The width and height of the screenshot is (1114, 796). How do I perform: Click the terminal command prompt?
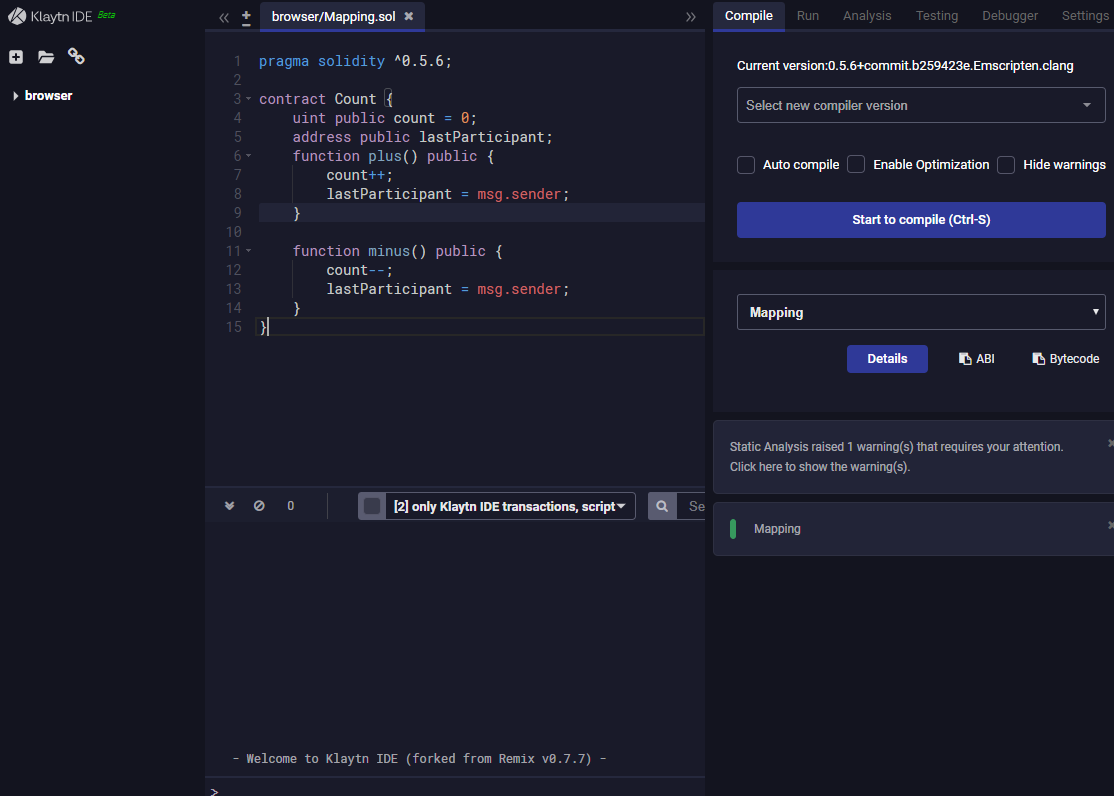pyautogui.click(x=215, y=791)
